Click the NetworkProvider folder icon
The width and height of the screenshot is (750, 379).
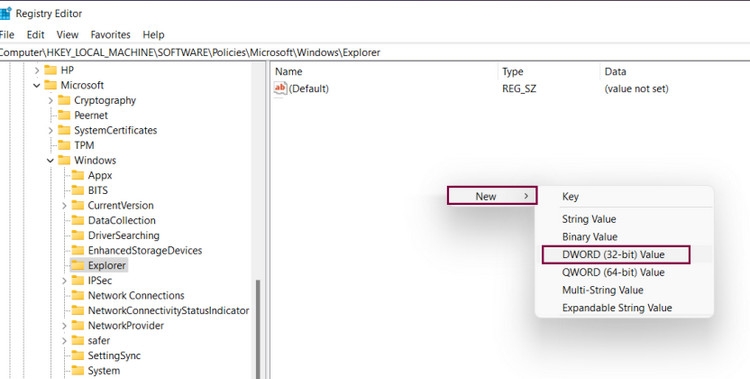click(77, 325)
